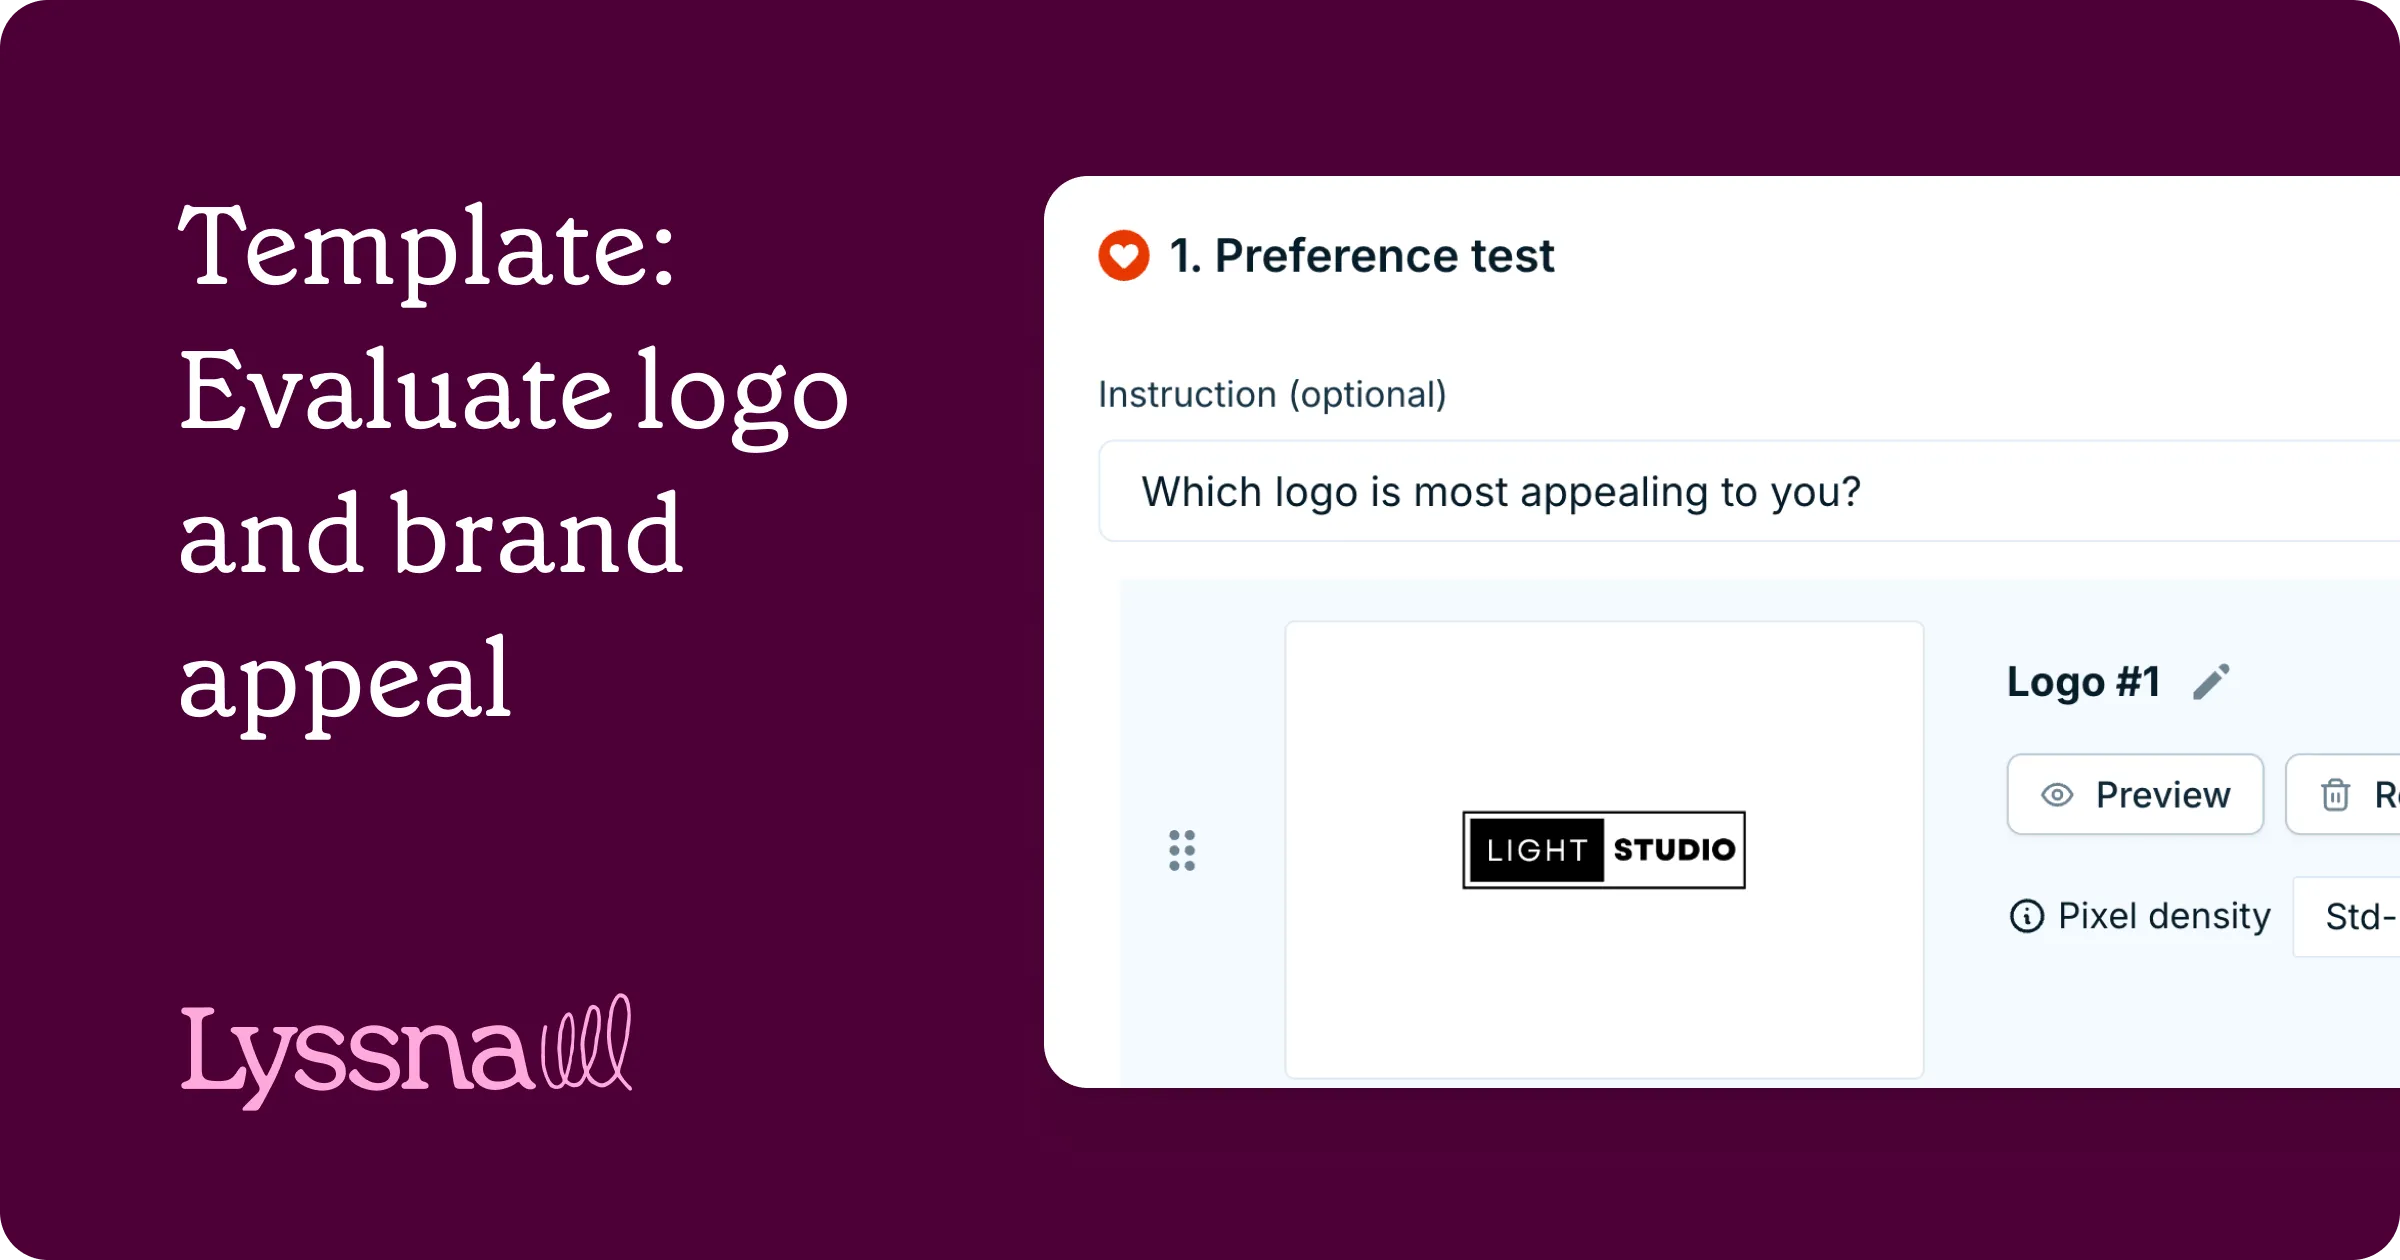Click the LIGHT STUDIO logo thumbnail
This screenshot has height=1260, width=2400.
pos(1604,850)
